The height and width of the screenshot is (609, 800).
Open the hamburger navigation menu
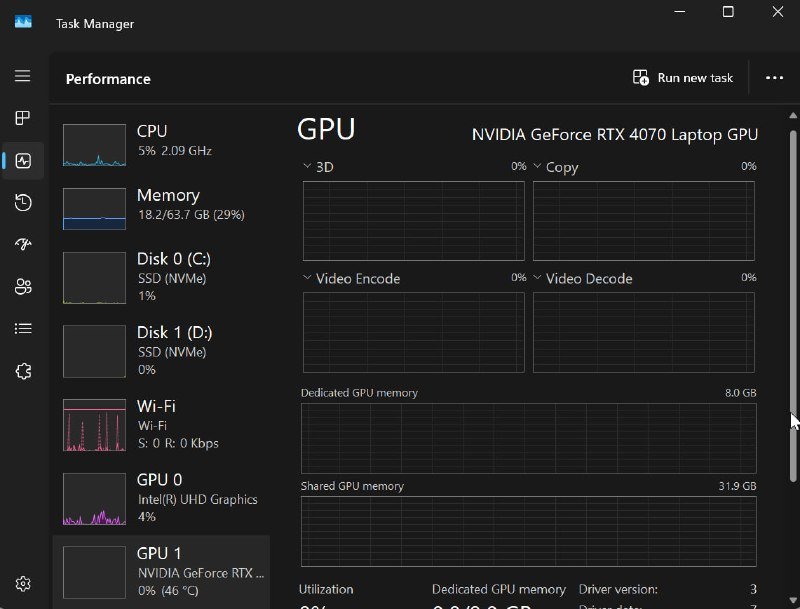[22, 76]
